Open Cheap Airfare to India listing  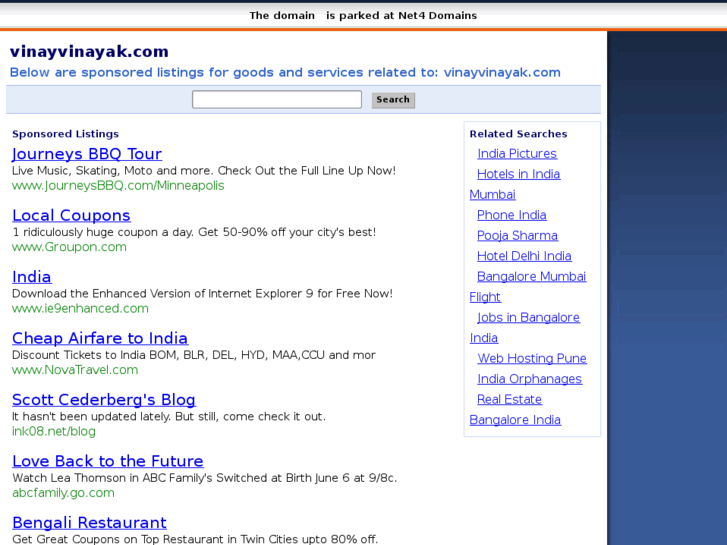[x=100, y=338]
